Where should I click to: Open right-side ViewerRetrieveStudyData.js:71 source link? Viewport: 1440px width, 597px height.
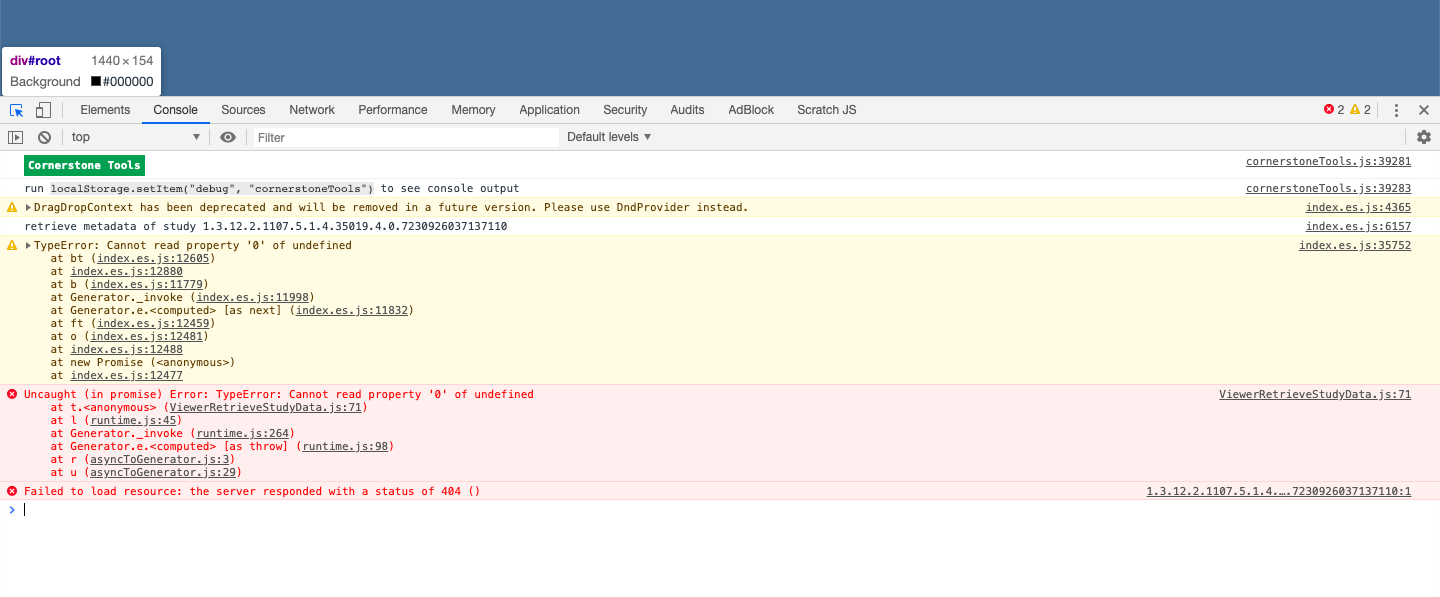point(1315,394)
